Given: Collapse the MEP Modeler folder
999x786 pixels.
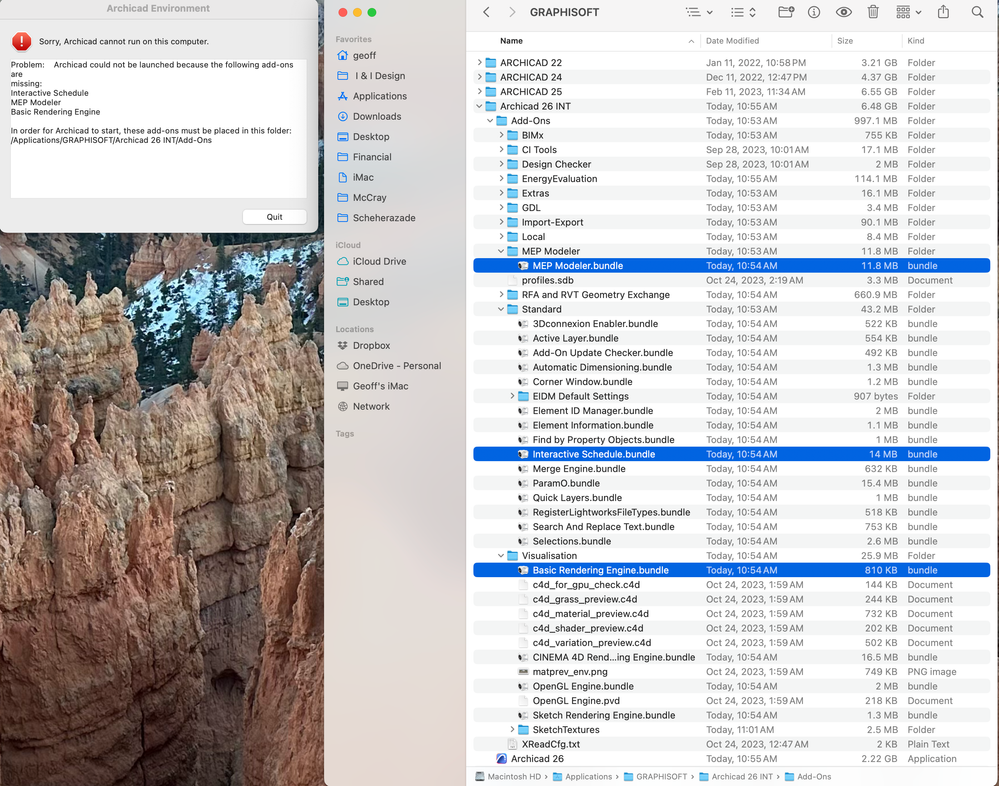Looking at the screenshot, I should click(501, 252).
